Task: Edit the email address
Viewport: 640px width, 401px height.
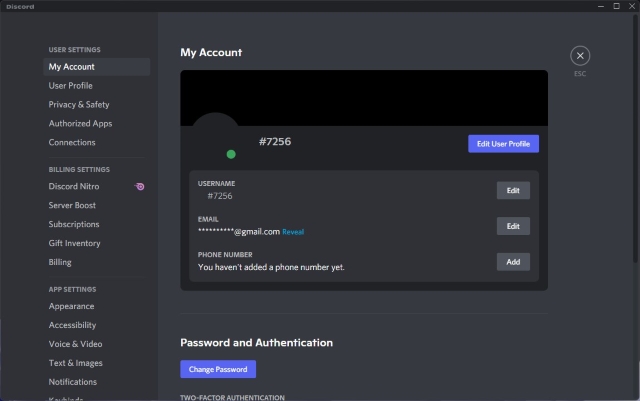Action: click(x=513, y=226)
